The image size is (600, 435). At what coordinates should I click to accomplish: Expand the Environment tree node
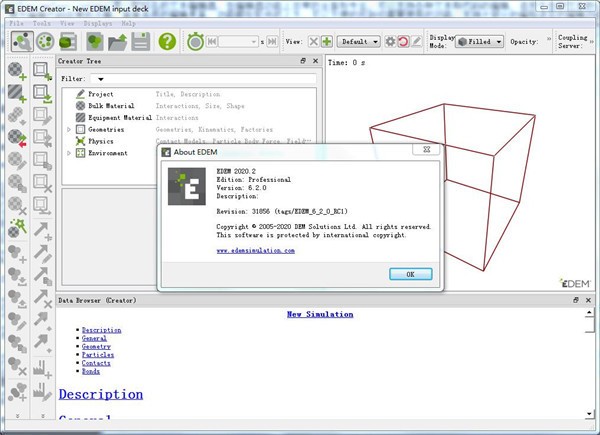pos(69,153)
